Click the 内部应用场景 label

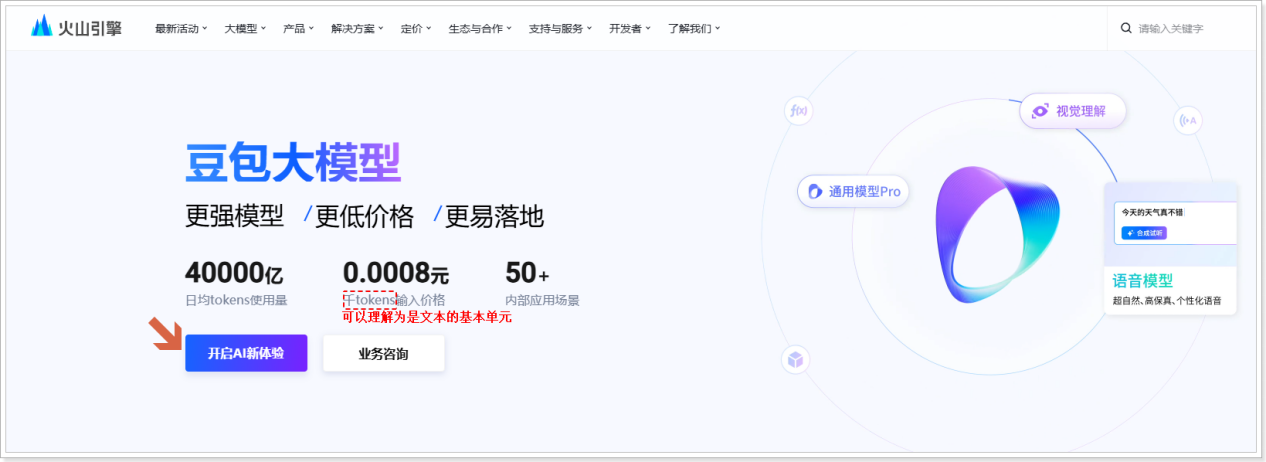(x=542, y=300)
